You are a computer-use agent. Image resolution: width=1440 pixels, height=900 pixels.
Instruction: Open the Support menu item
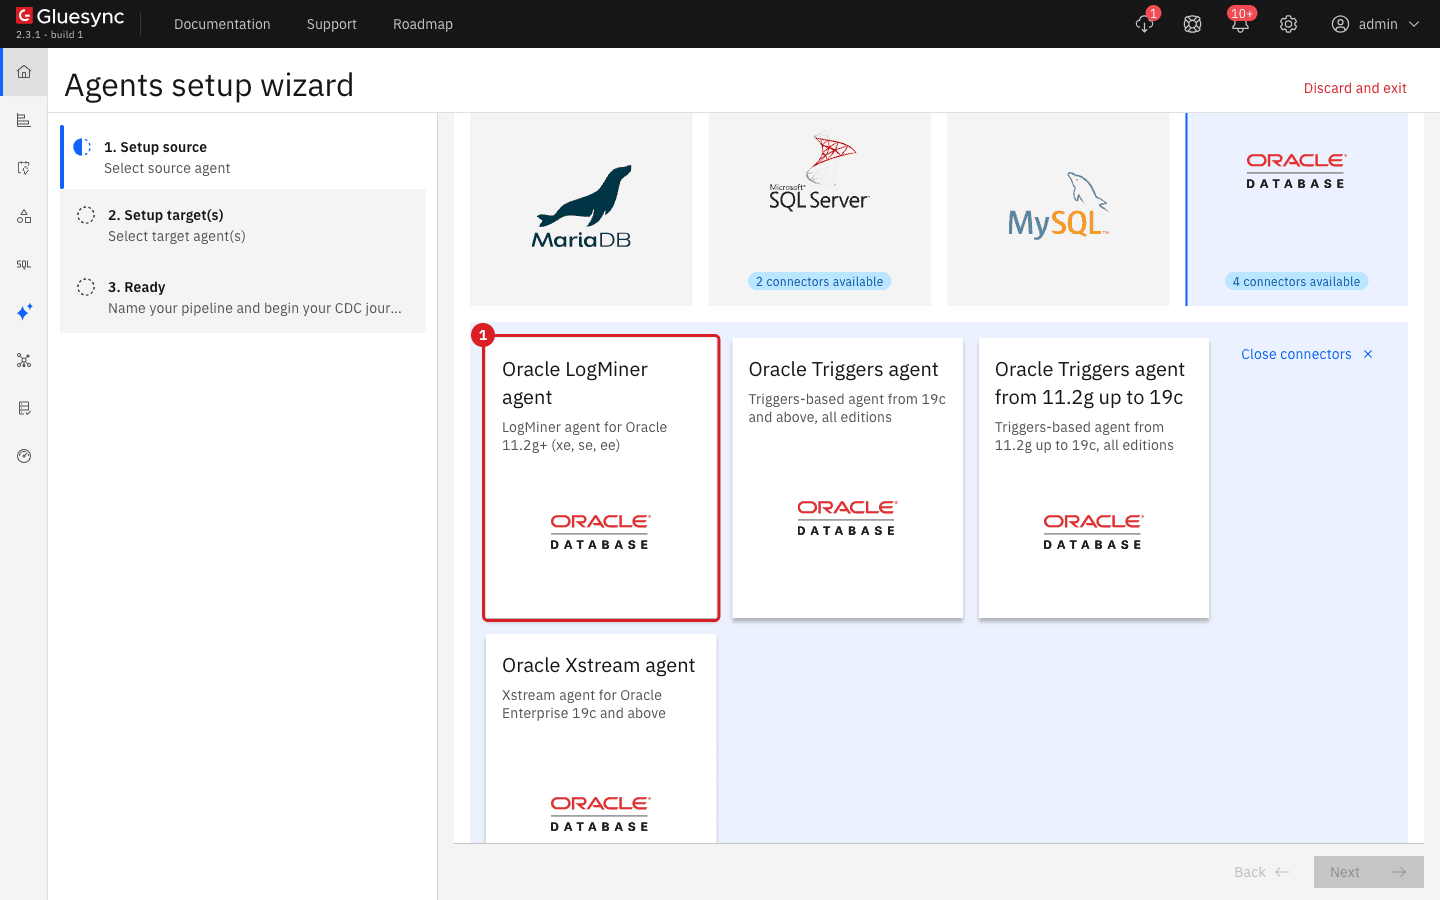coord(332,24)
